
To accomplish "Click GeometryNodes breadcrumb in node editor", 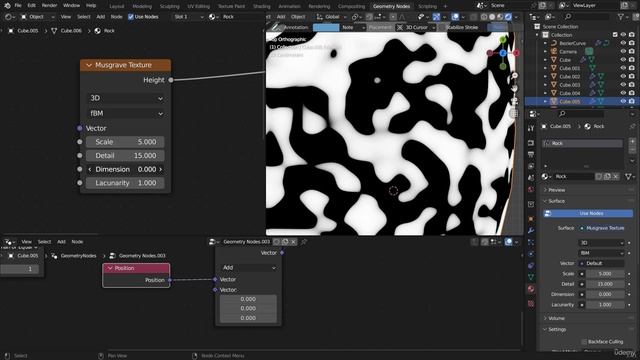I will [78, 256].
